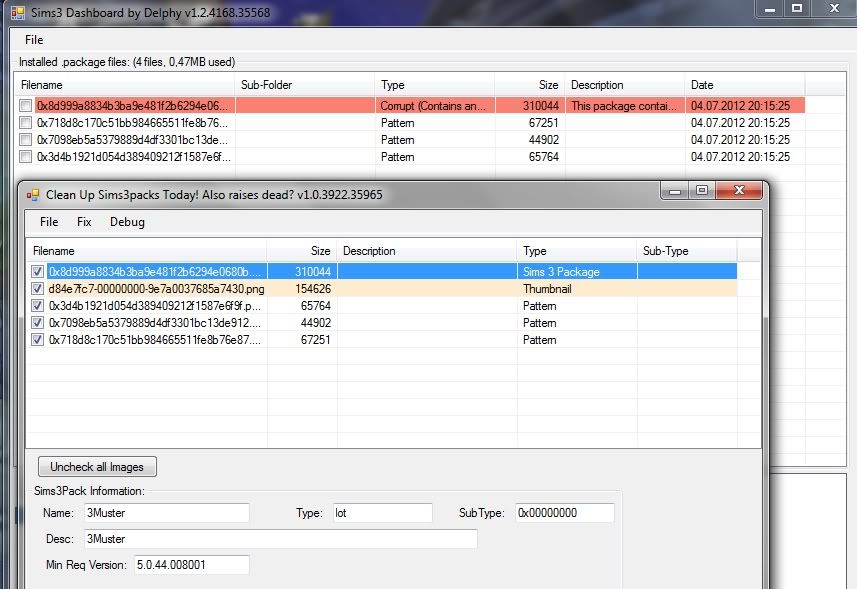
Task: Maximize the Sims3 Dashboard window
Action: [x=797, y=8]
